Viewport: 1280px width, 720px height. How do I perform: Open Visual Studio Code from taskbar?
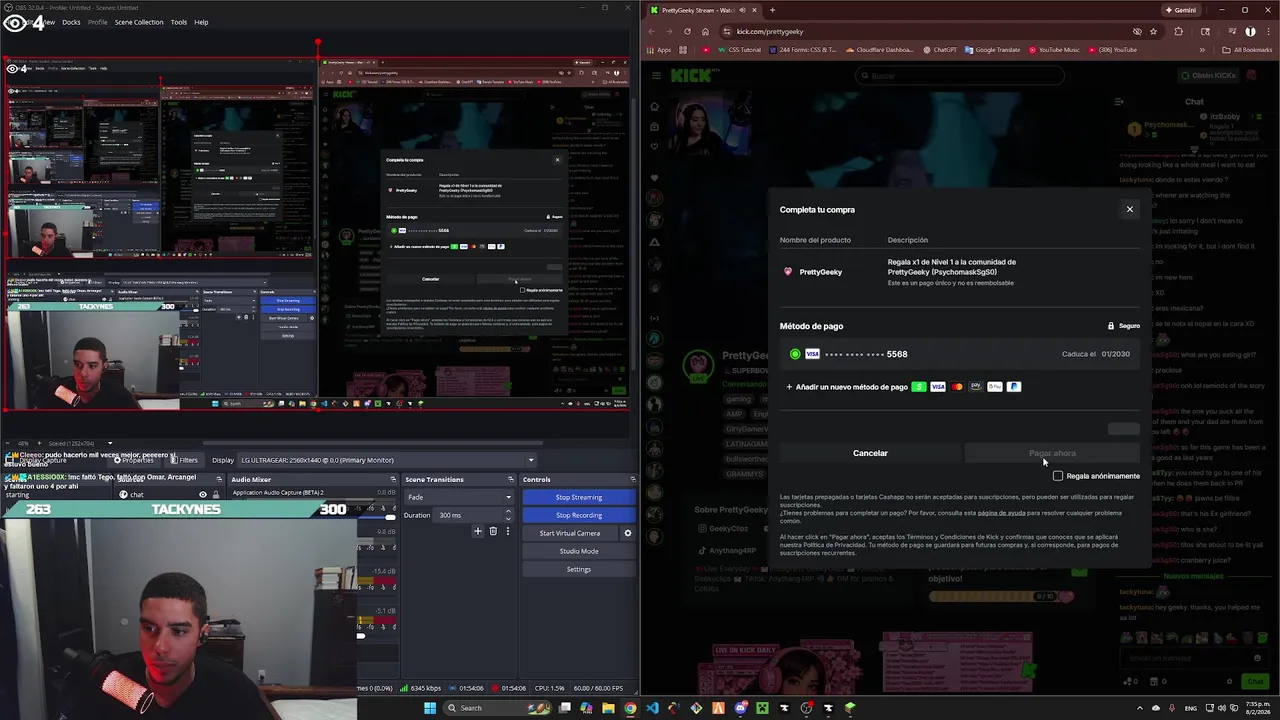tap(652, 708)
